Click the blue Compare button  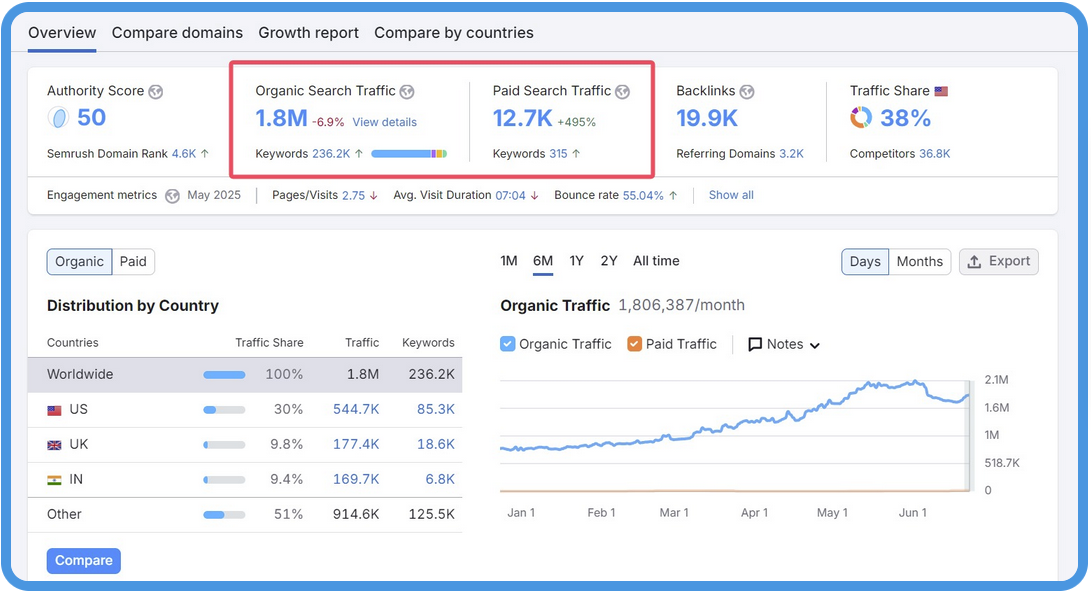tap(84, 561)
